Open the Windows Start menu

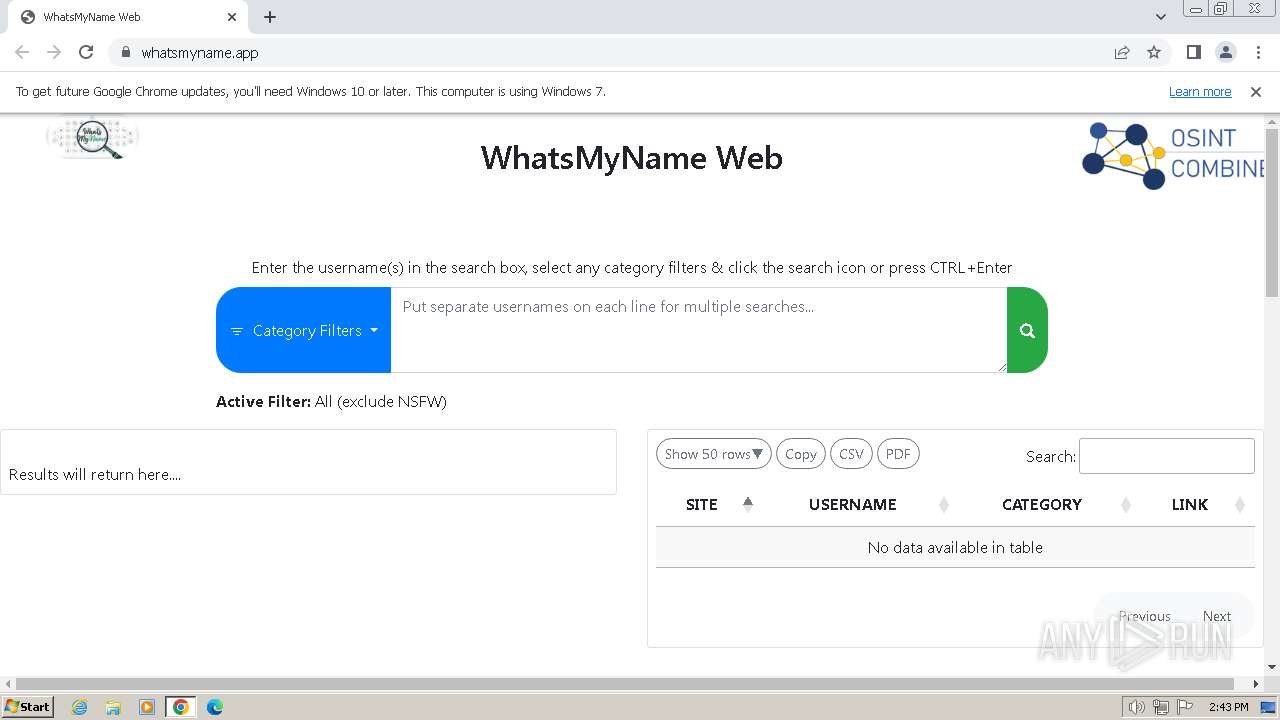tap(28, 707)
